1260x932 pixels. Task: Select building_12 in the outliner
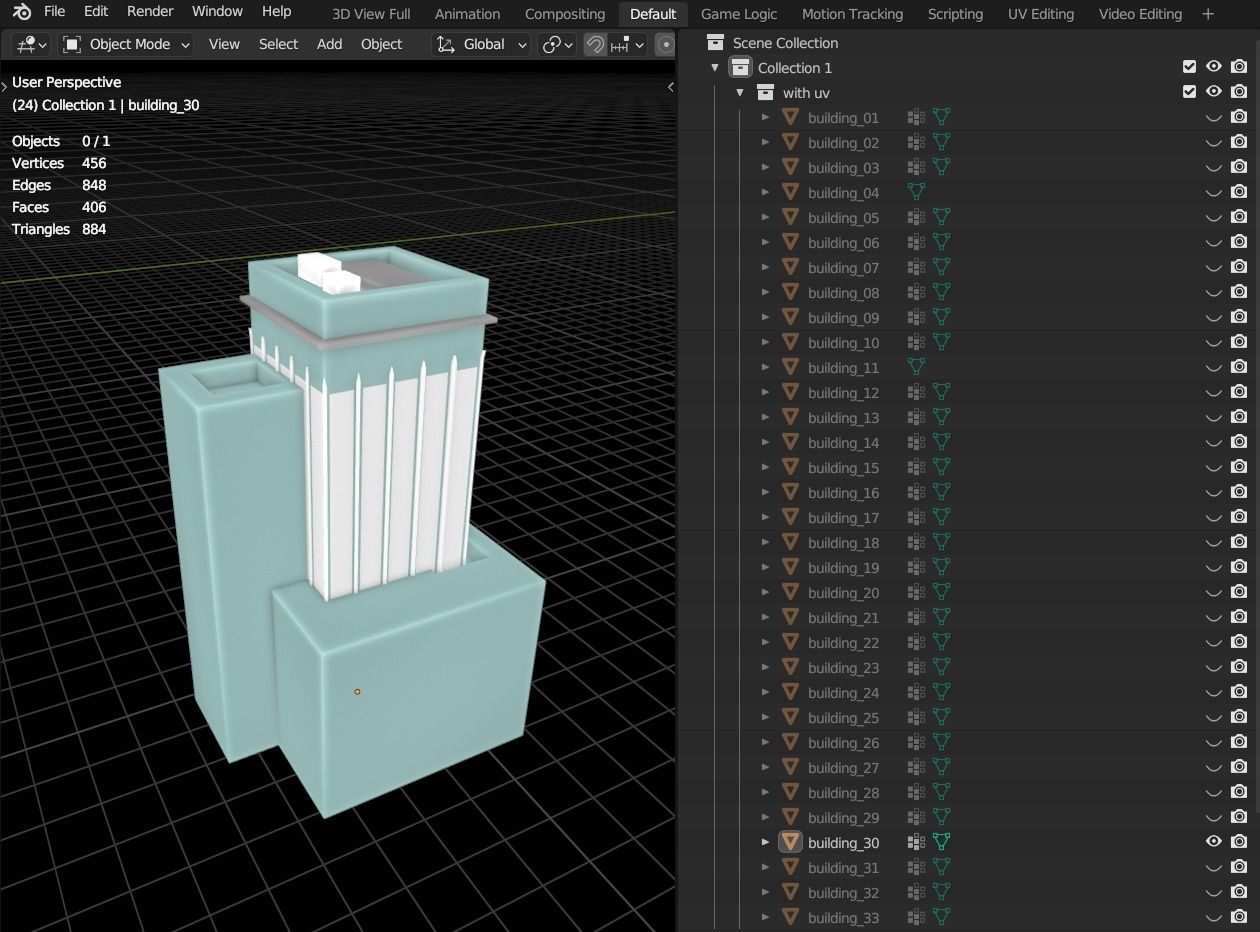click(x=843, y=393)
